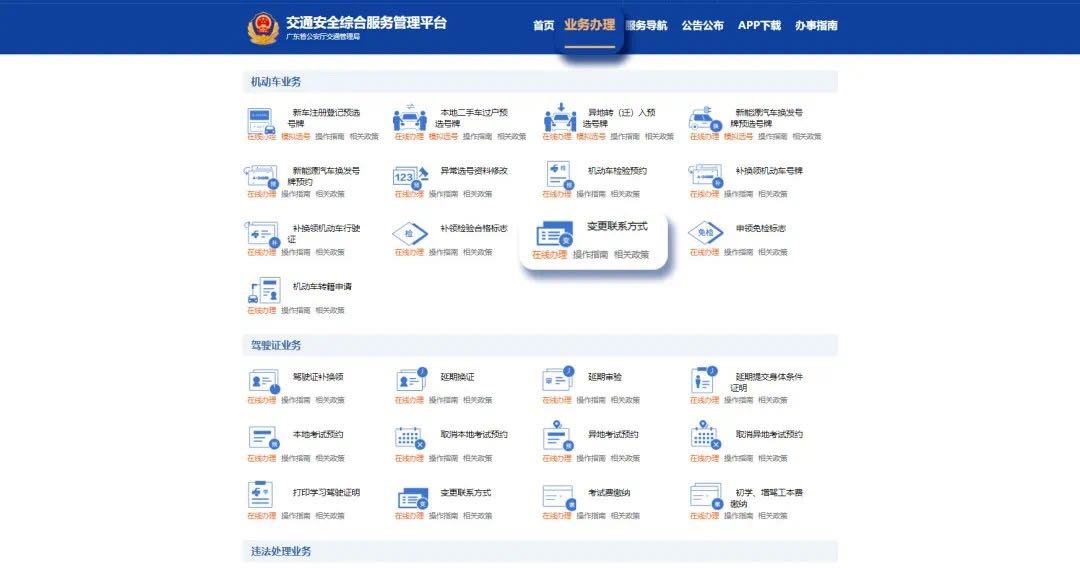
Task: Click the 异地转(迁)入预选号牌 icon
Action: pyautogui.click(x=559, y=118)
